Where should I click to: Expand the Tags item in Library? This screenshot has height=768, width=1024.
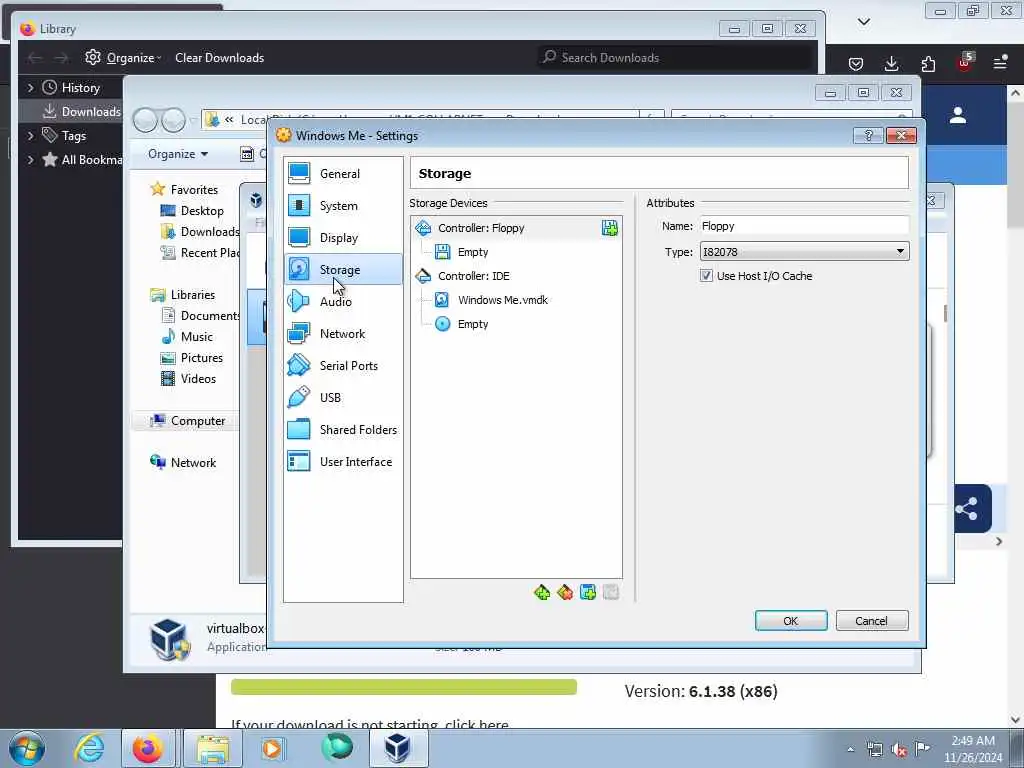(x=31, y=136)
